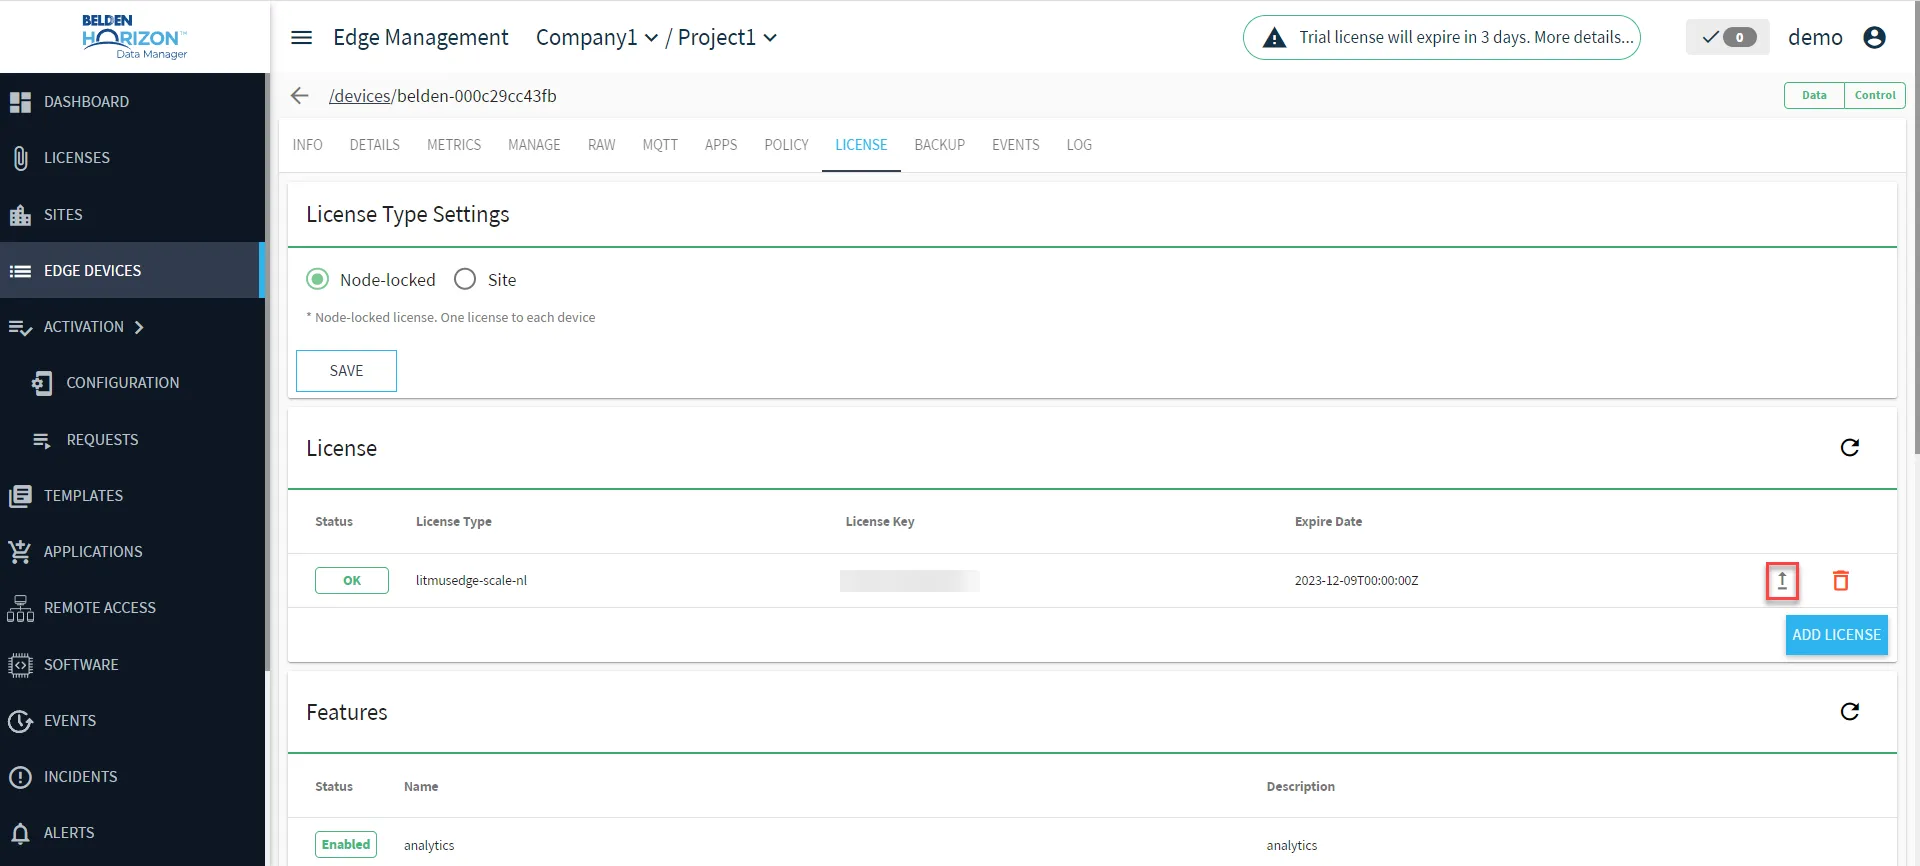Switch to Data mode
Screen dimensions: 1920x866
click(x=1814, y=96)
